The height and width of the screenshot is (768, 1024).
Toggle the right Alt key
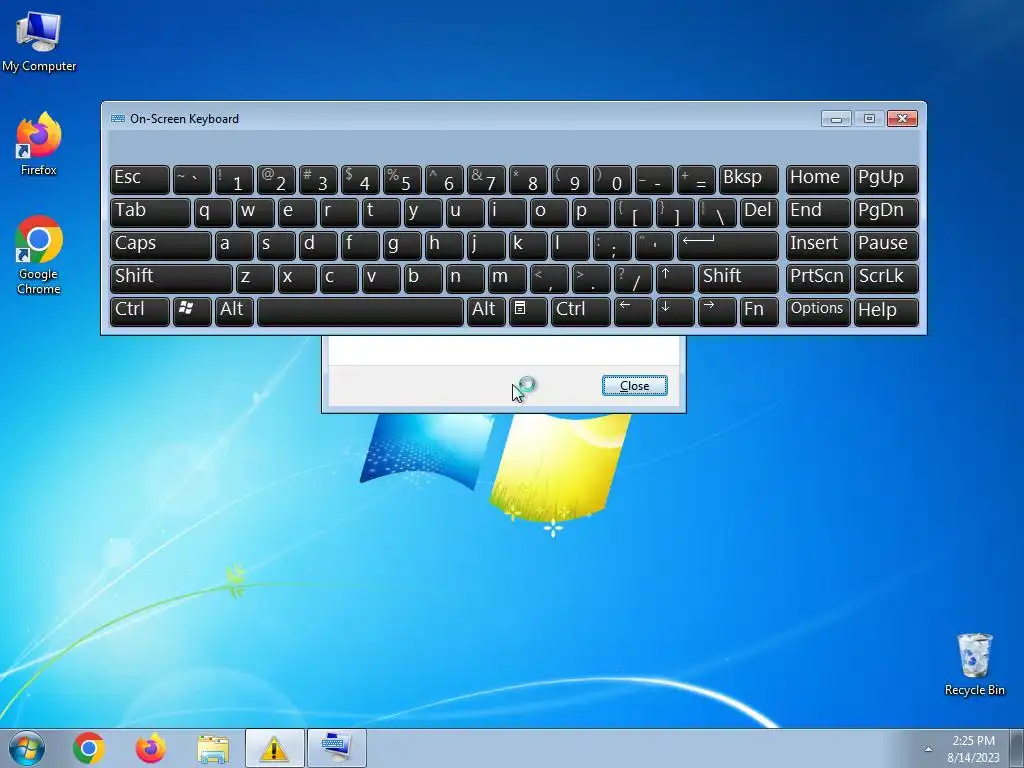(486, 312)
